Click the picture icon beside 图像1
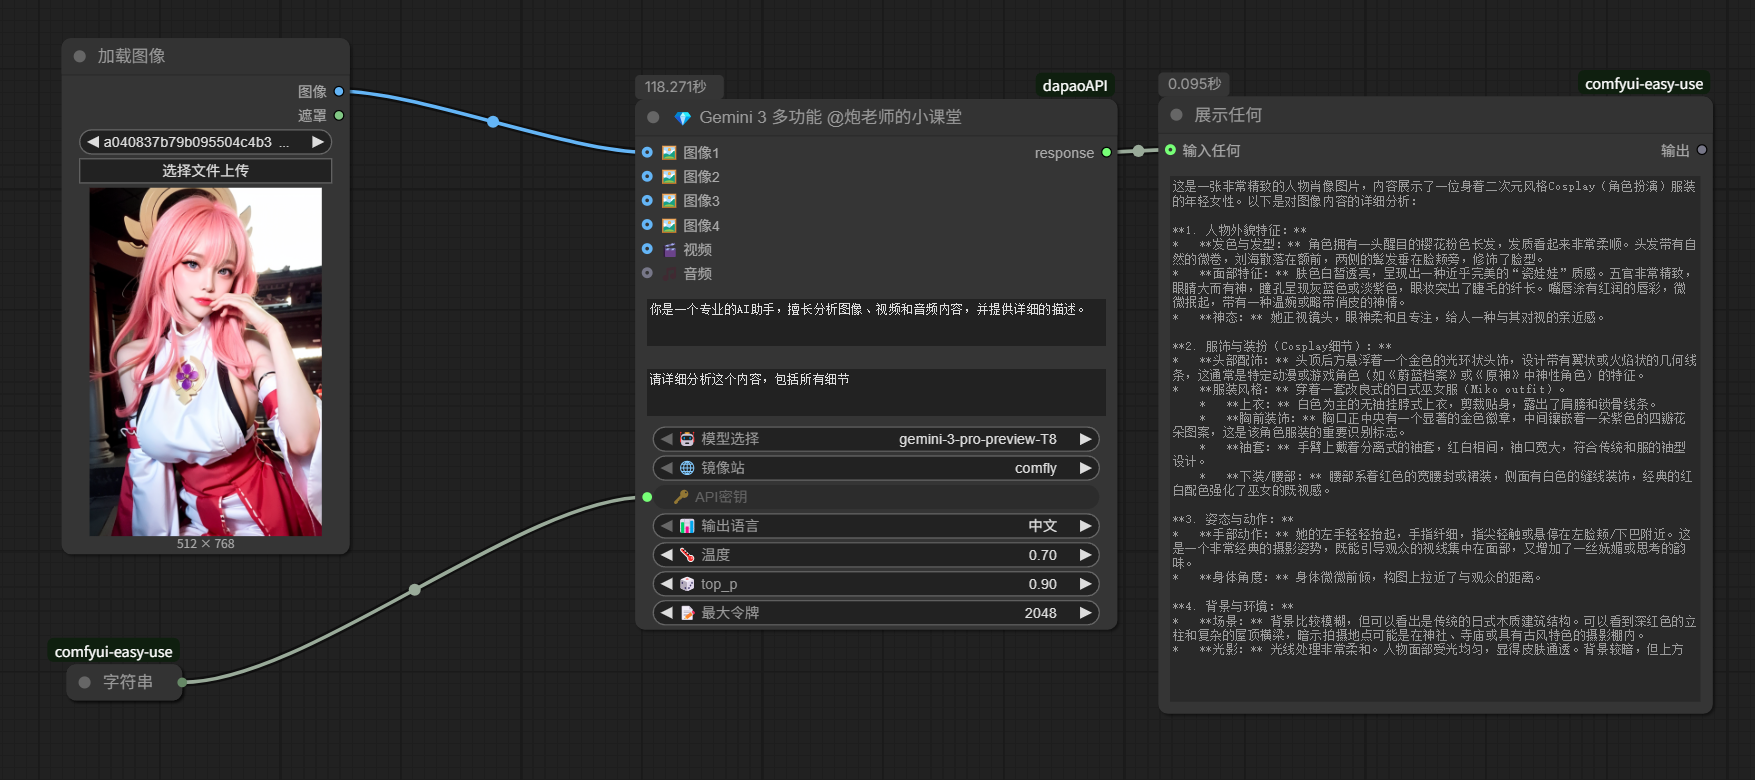 [x=669, y=153]
